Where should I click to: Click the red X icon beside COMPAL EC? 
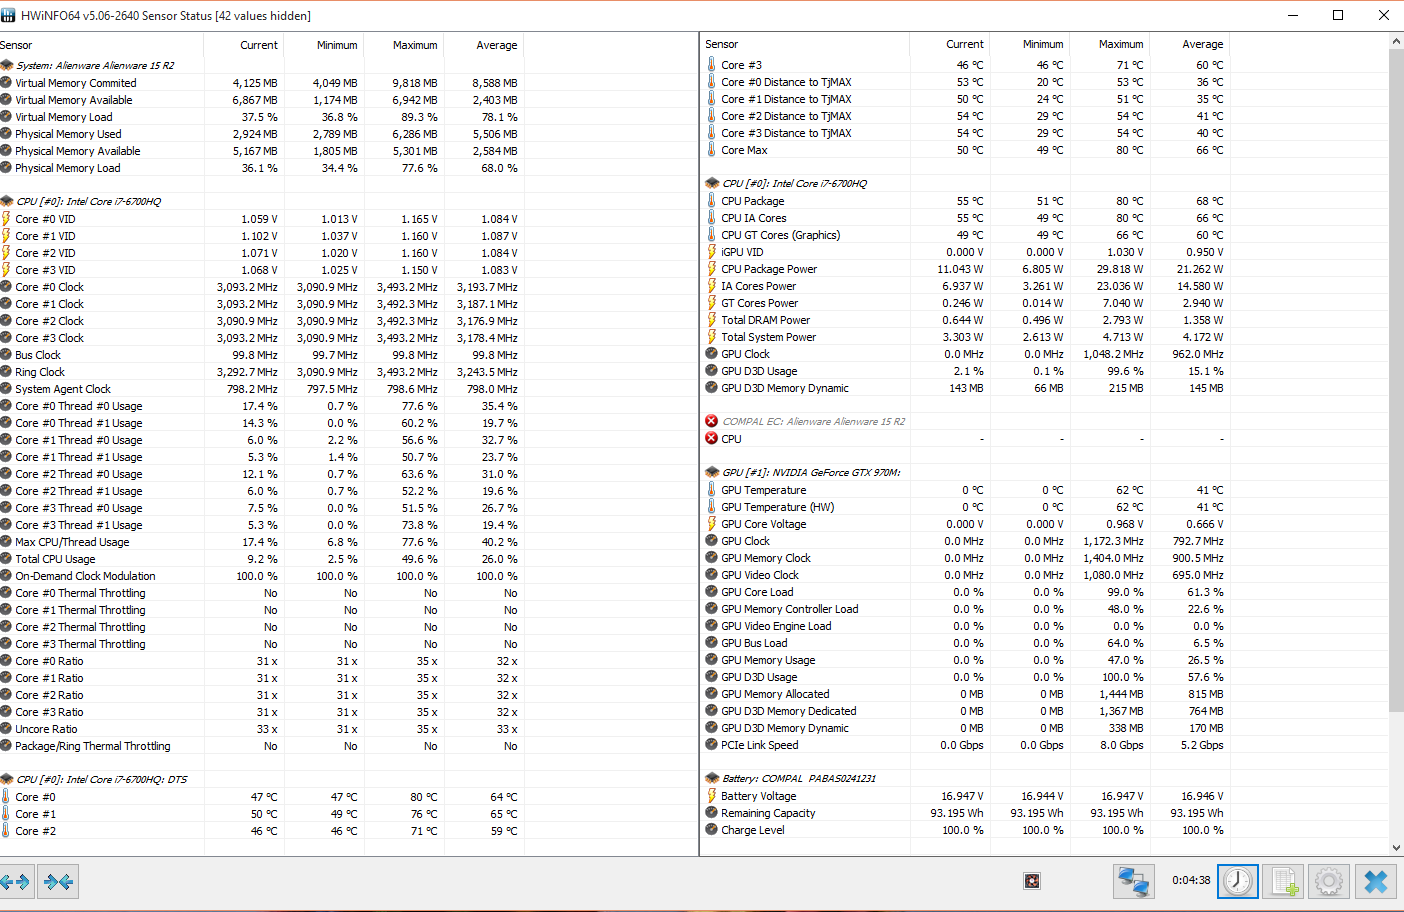(712, 421)
